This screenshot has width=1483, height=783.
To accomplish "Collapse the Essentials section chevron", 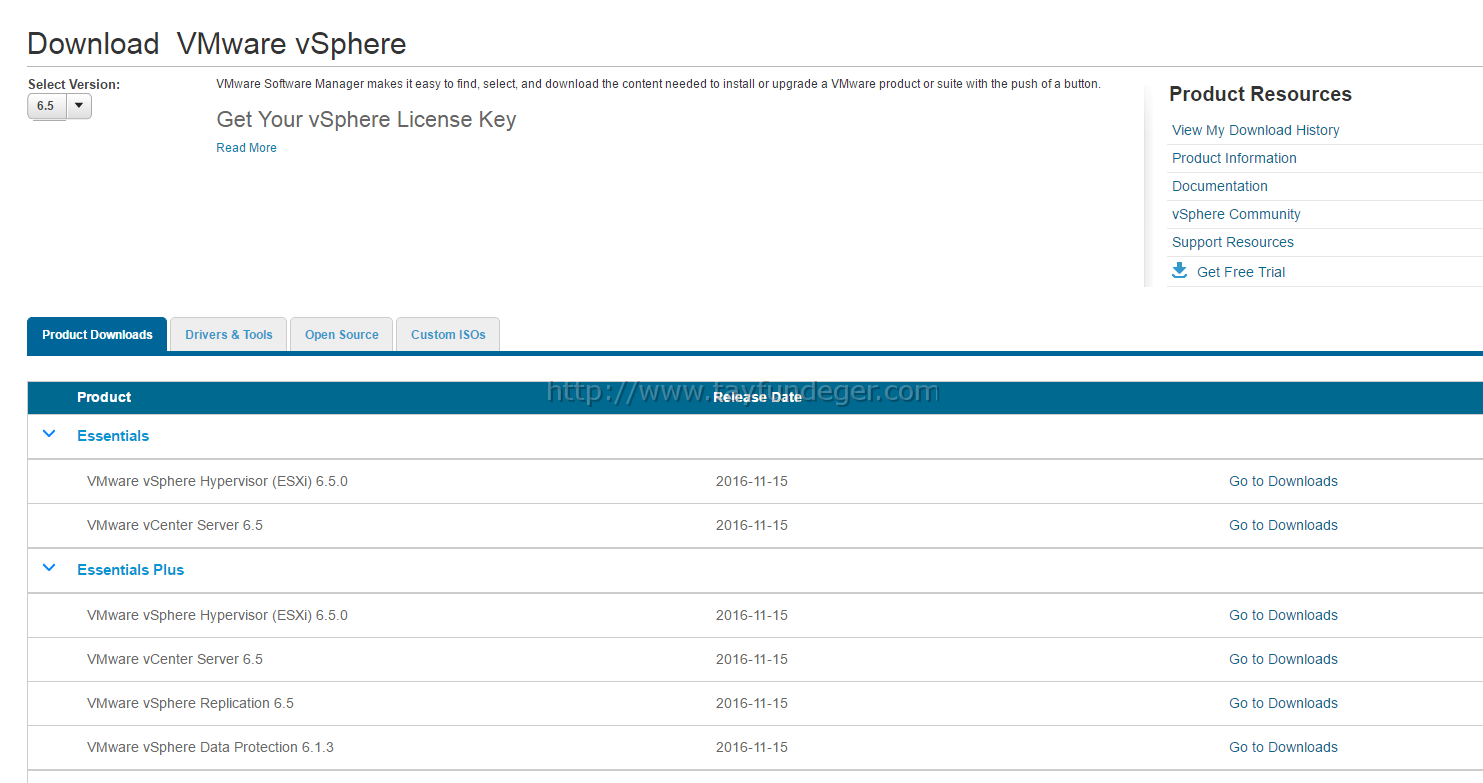I will click(x=49, y=434).
